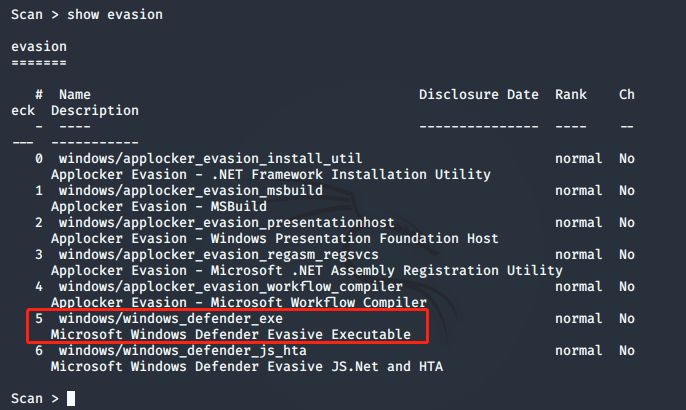The width and height of the screenshot is (686, 410).
Task: Click the 'show evasion' command text
Action: (x=115, y=14)
